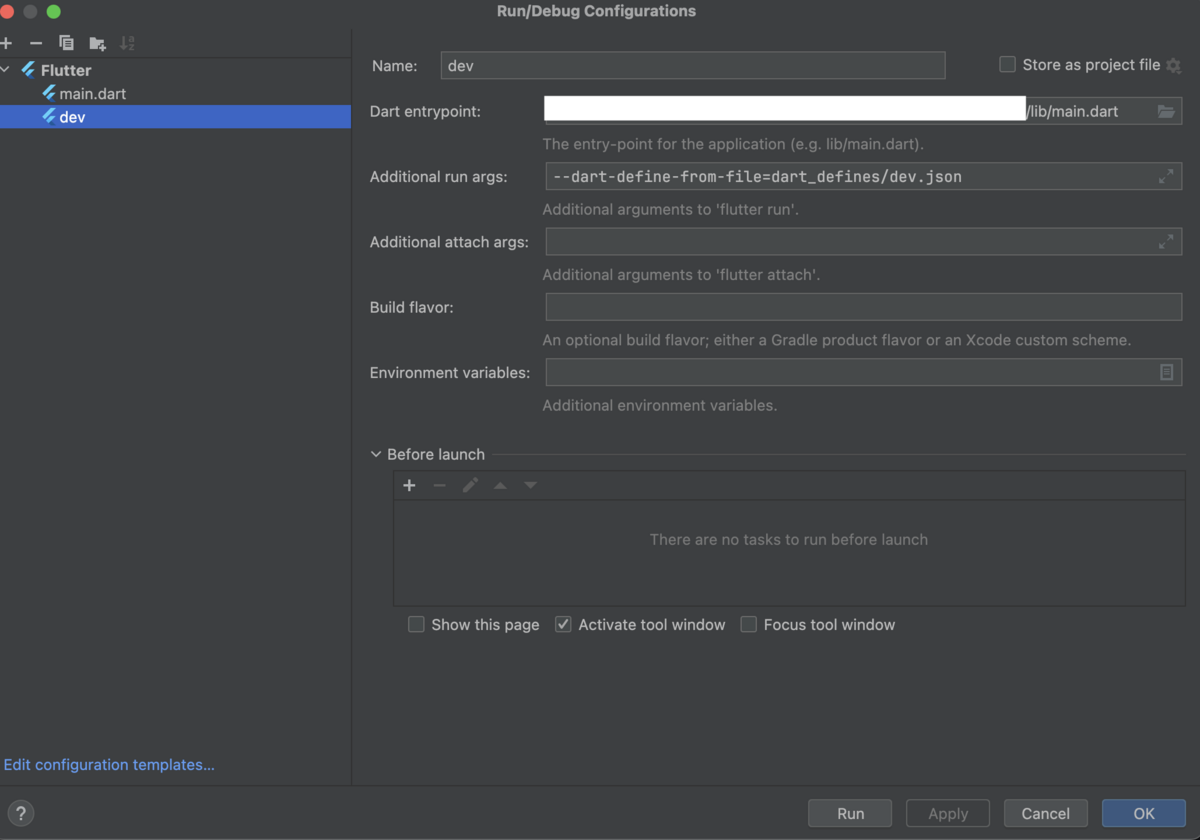Add a new configuration with plus icon
The height and width of the screenshot is (840, 1200).
coord(6,43)
